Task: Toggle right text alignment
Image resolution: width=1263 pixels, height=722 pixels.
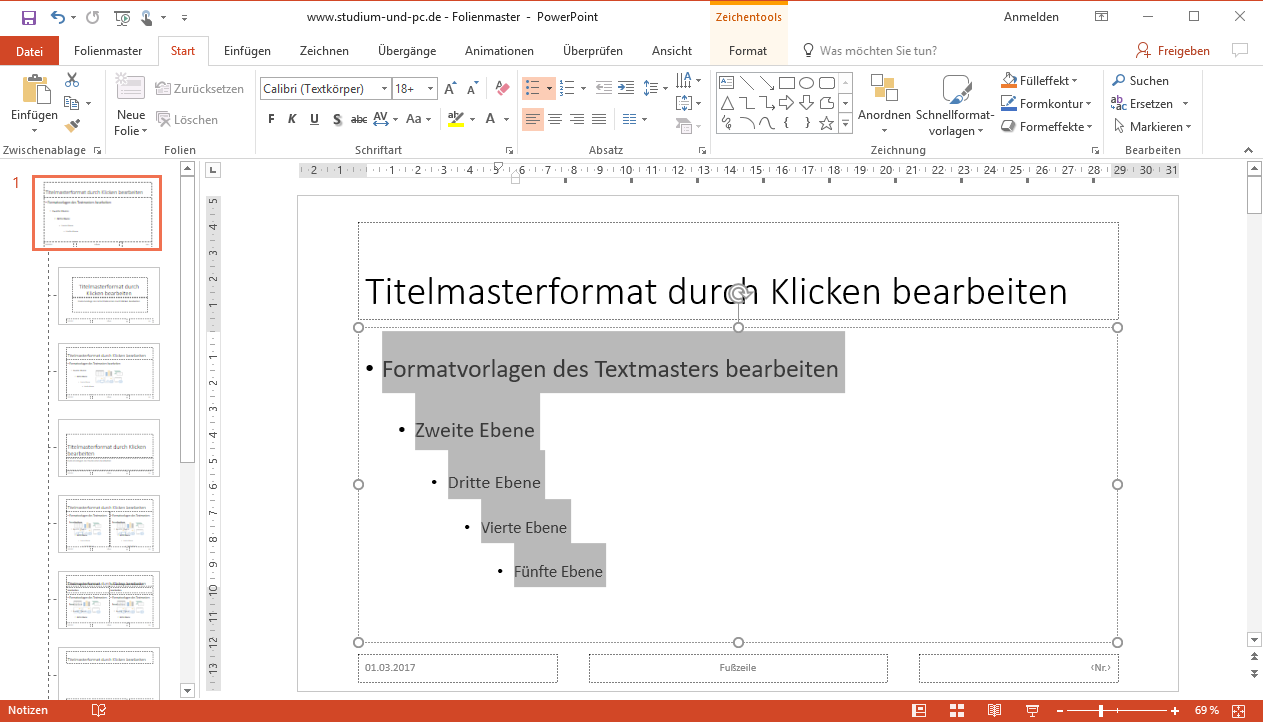Action: click(x=576, y=120)
